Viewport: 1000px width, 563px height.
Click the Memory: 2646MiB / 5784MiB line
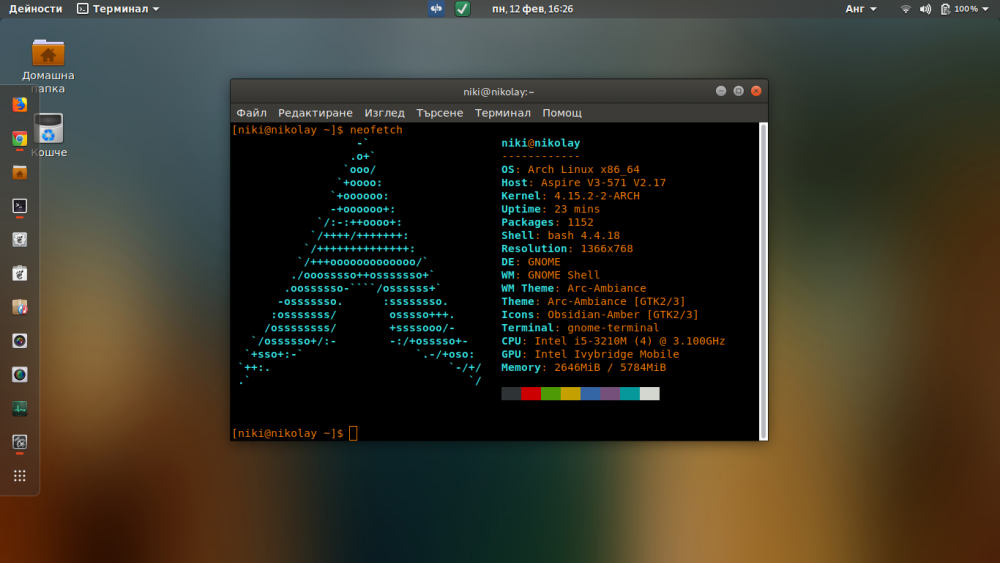(x=584, y=367)
